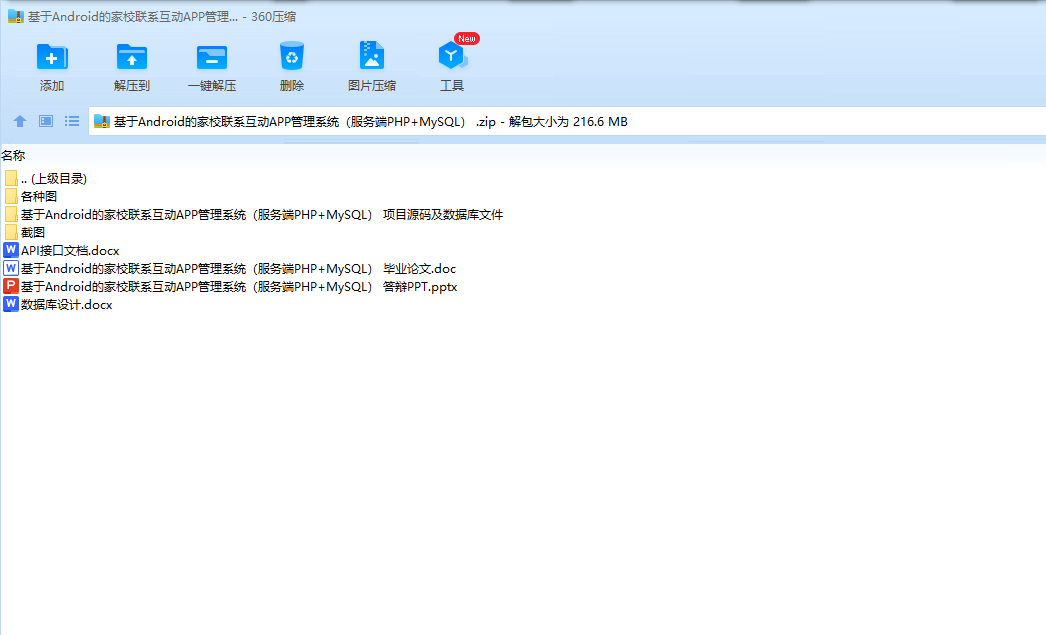Click Word icon of 数据库设计.docx
Viewport: 1046px width, 635px height.
(x=11, y=304)
